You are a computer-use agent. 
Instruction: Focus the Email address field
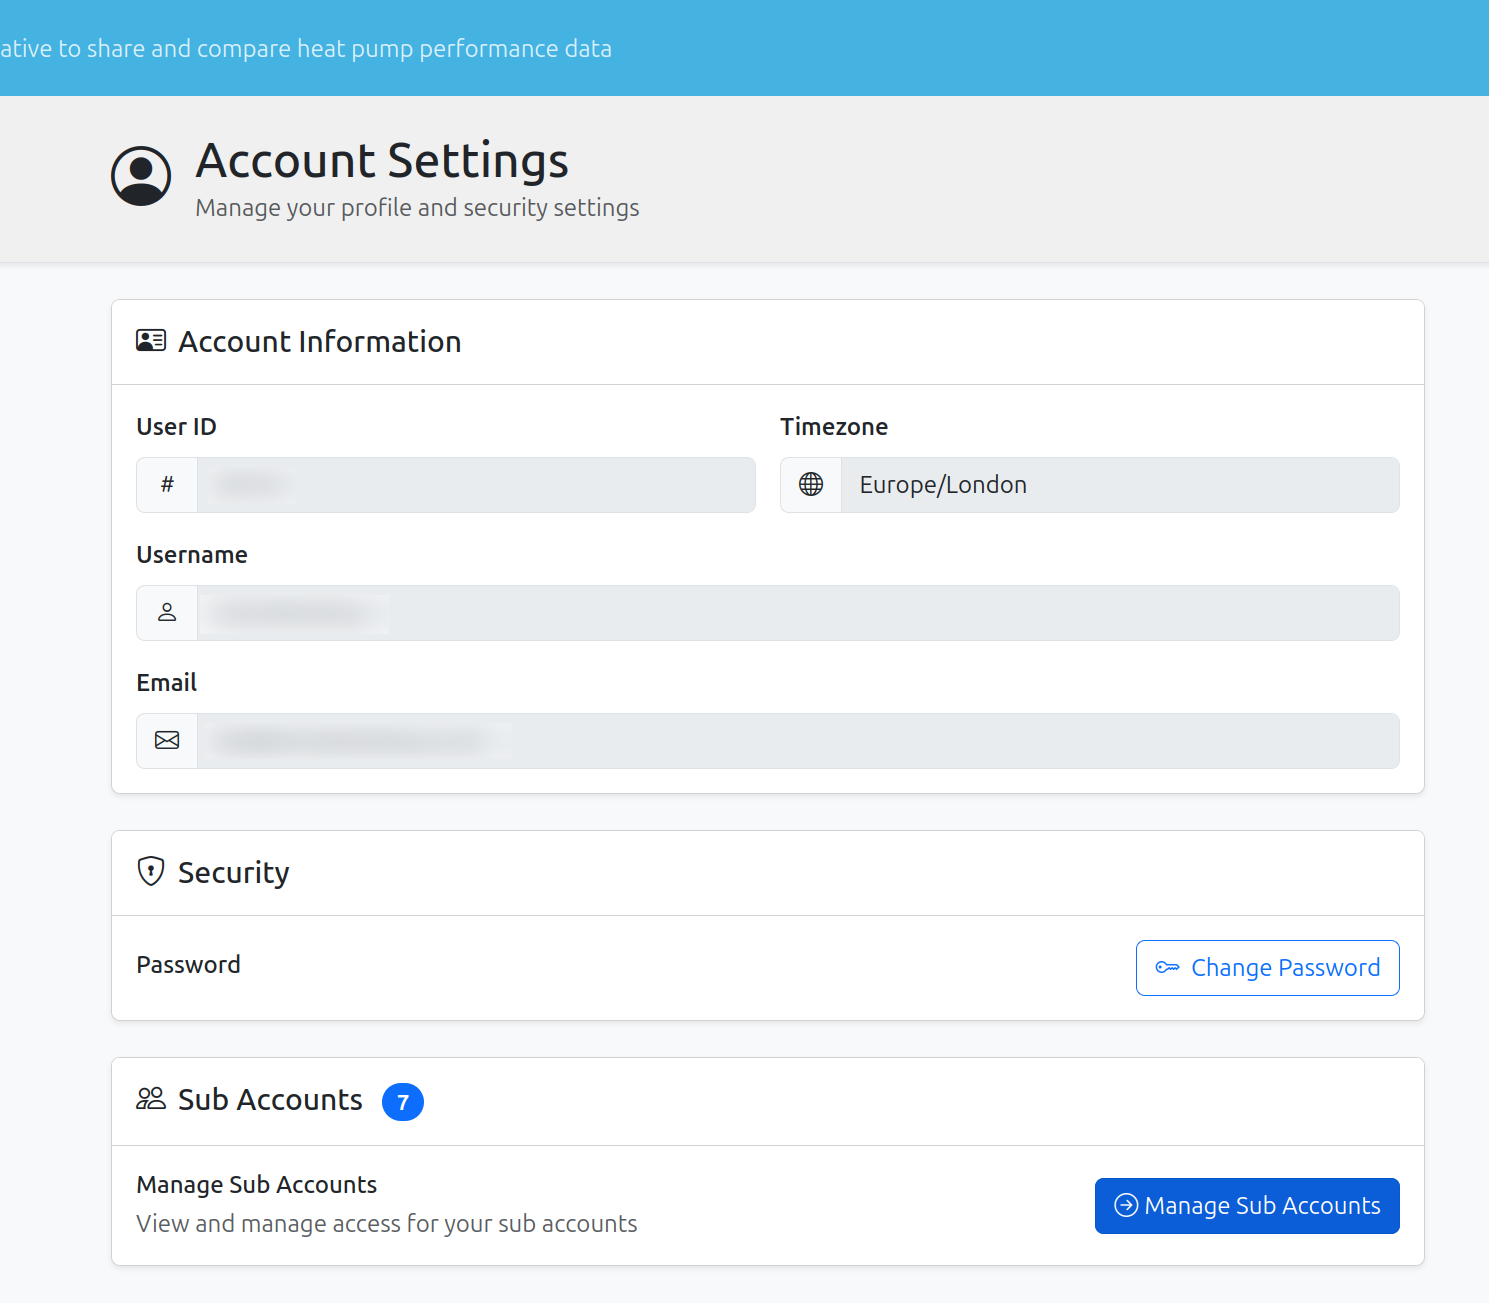coord(797,741)
